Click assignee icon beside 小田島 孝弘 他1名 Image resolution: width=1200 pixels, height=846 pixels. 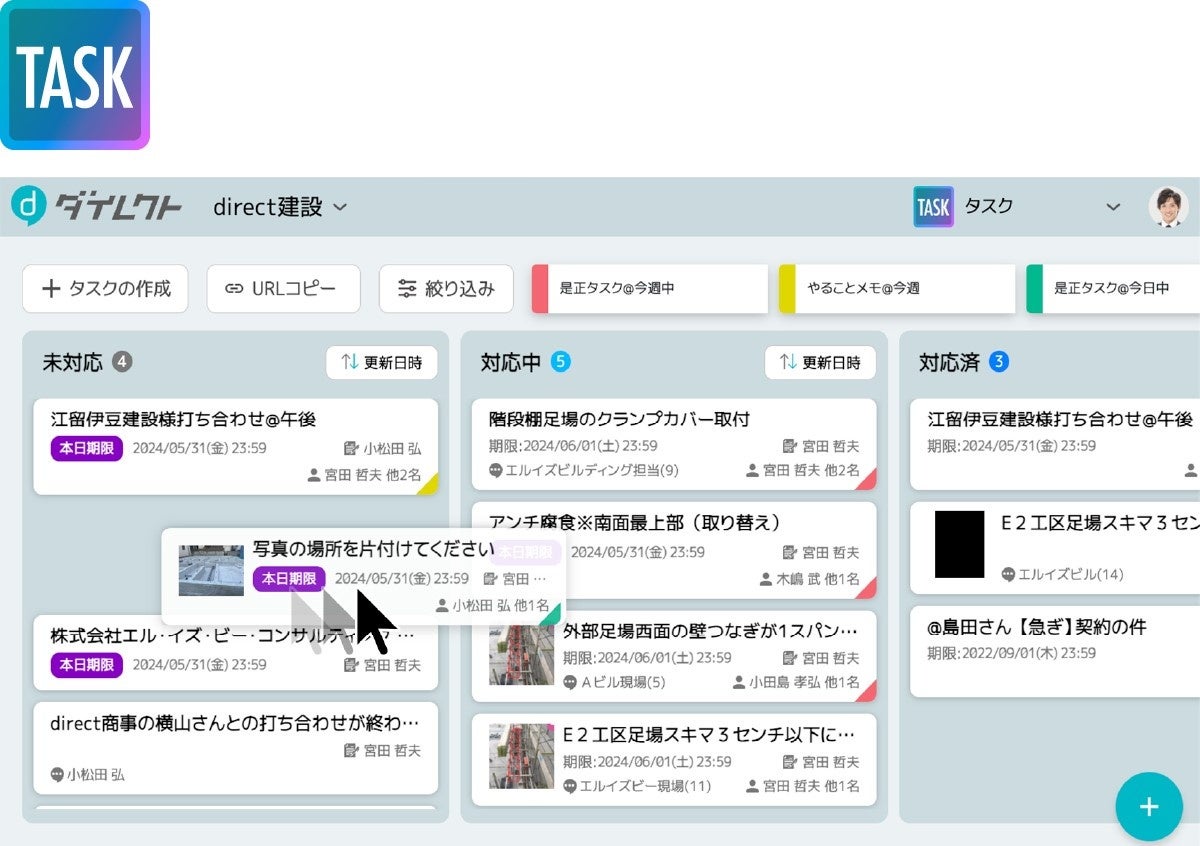(x=740, y=683)
